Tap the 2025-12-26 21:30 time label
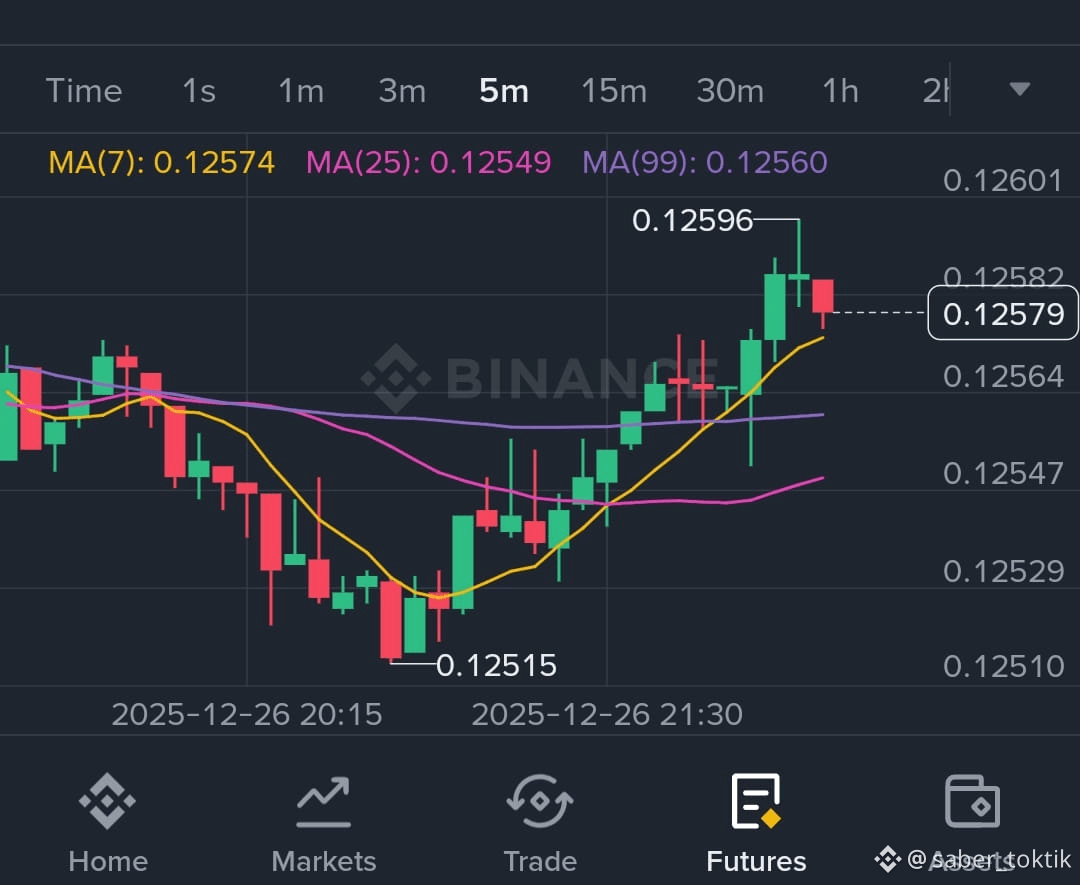Screen dimensions: 1080x885 click(x=607, y=714)
